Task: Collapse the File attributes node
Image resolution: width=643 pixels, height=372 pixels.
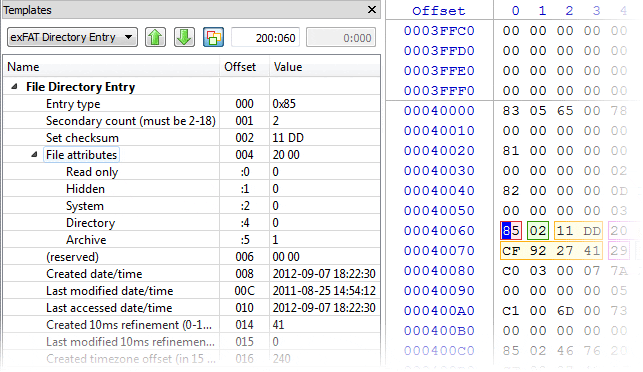Action: 34,155
